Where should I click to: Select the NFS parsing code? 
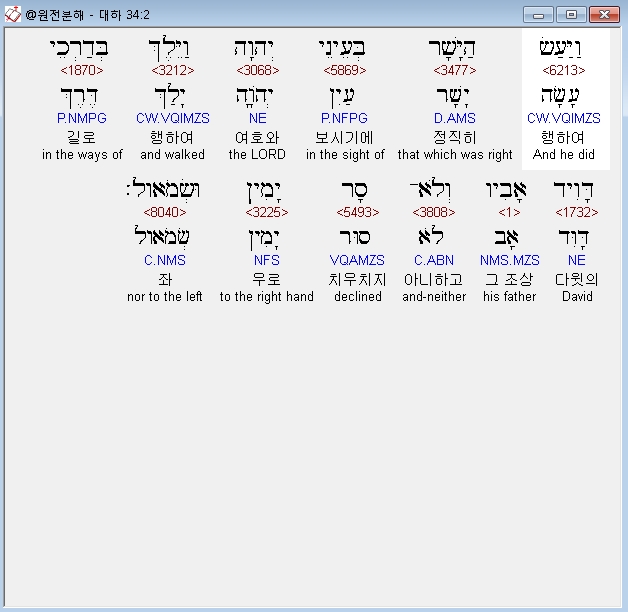[x=267, y=260]
